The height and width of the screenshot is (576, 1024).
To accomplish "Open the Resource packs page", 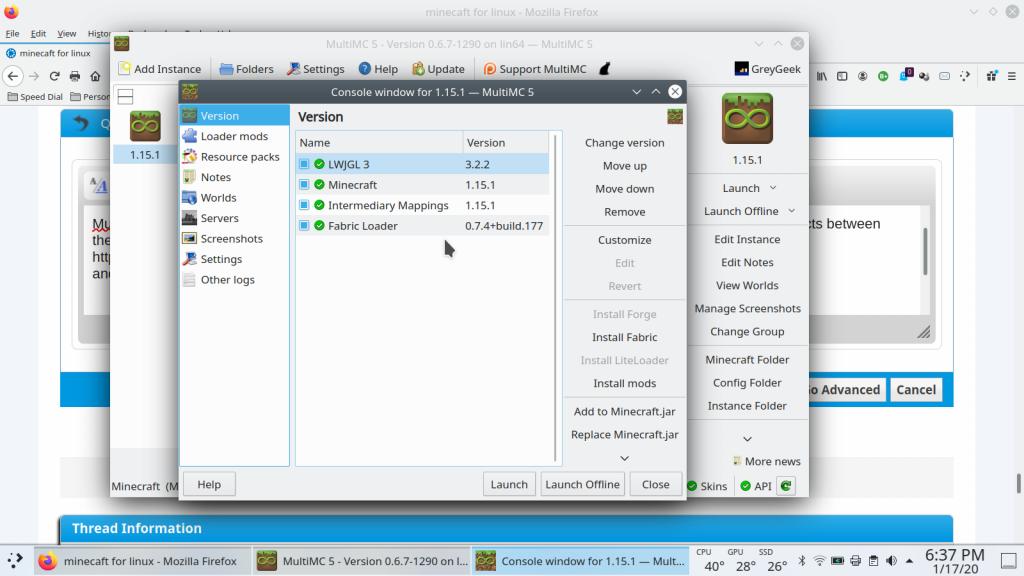I will (234, 157).
